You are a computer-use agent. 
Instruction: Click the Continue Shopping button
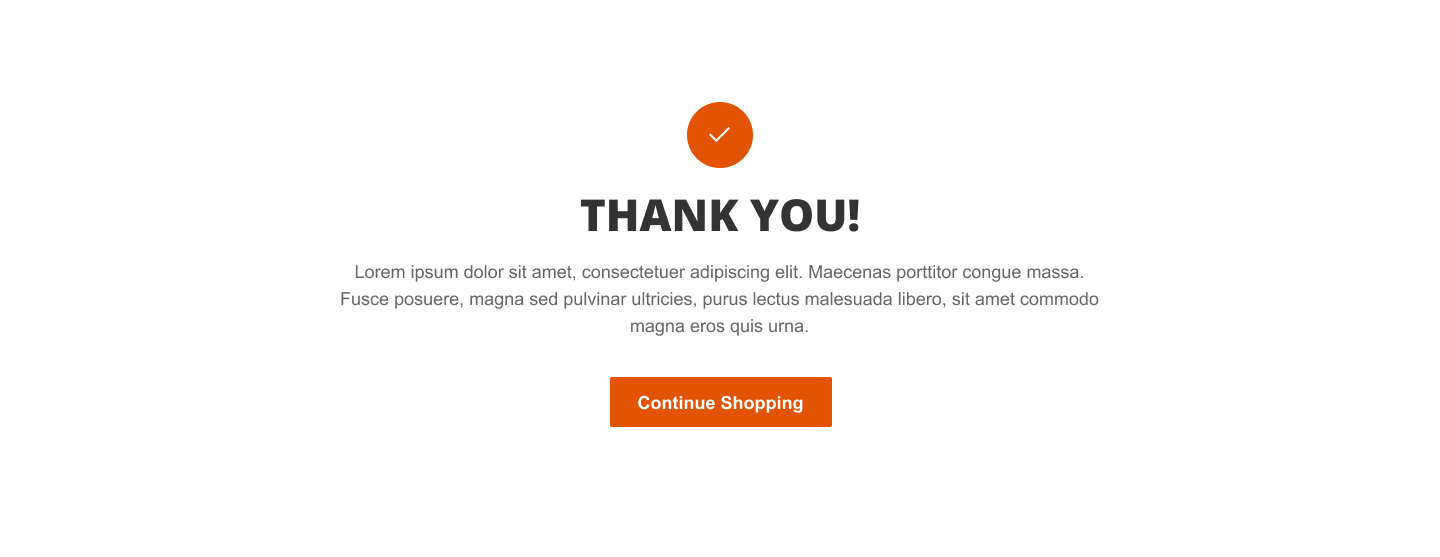[x=721, y=402]
